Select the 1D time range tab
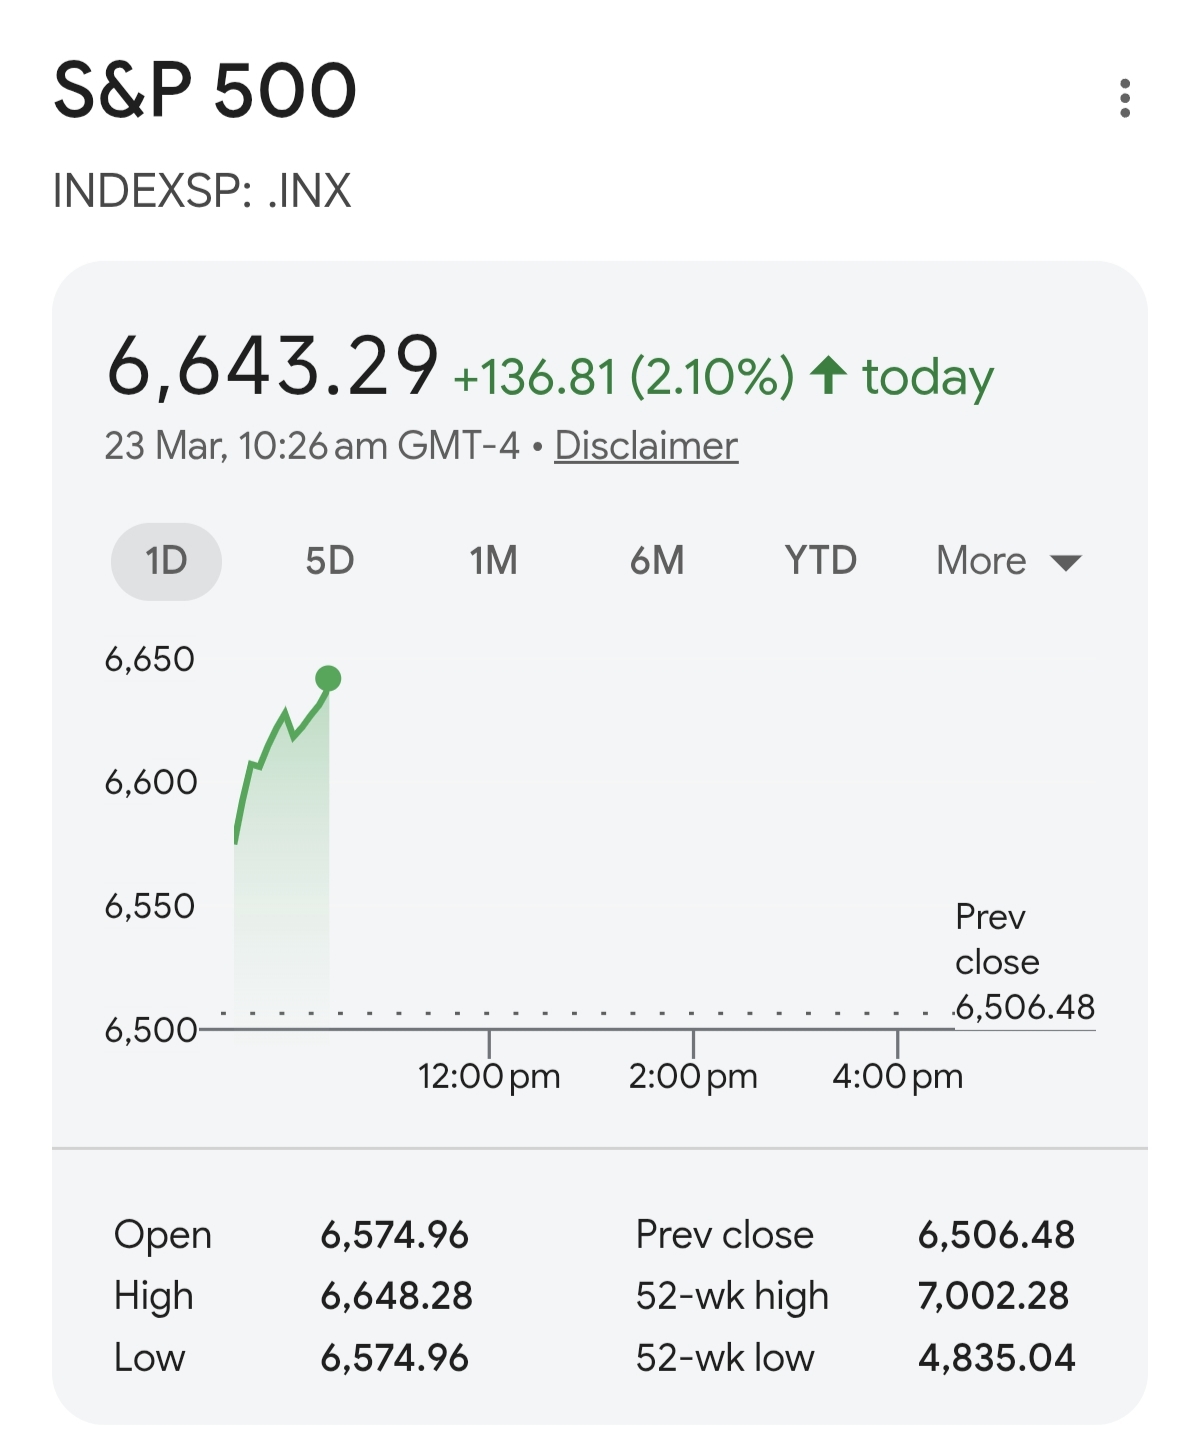Viewport: 1200px width, 1439px height. coord(166,561)
